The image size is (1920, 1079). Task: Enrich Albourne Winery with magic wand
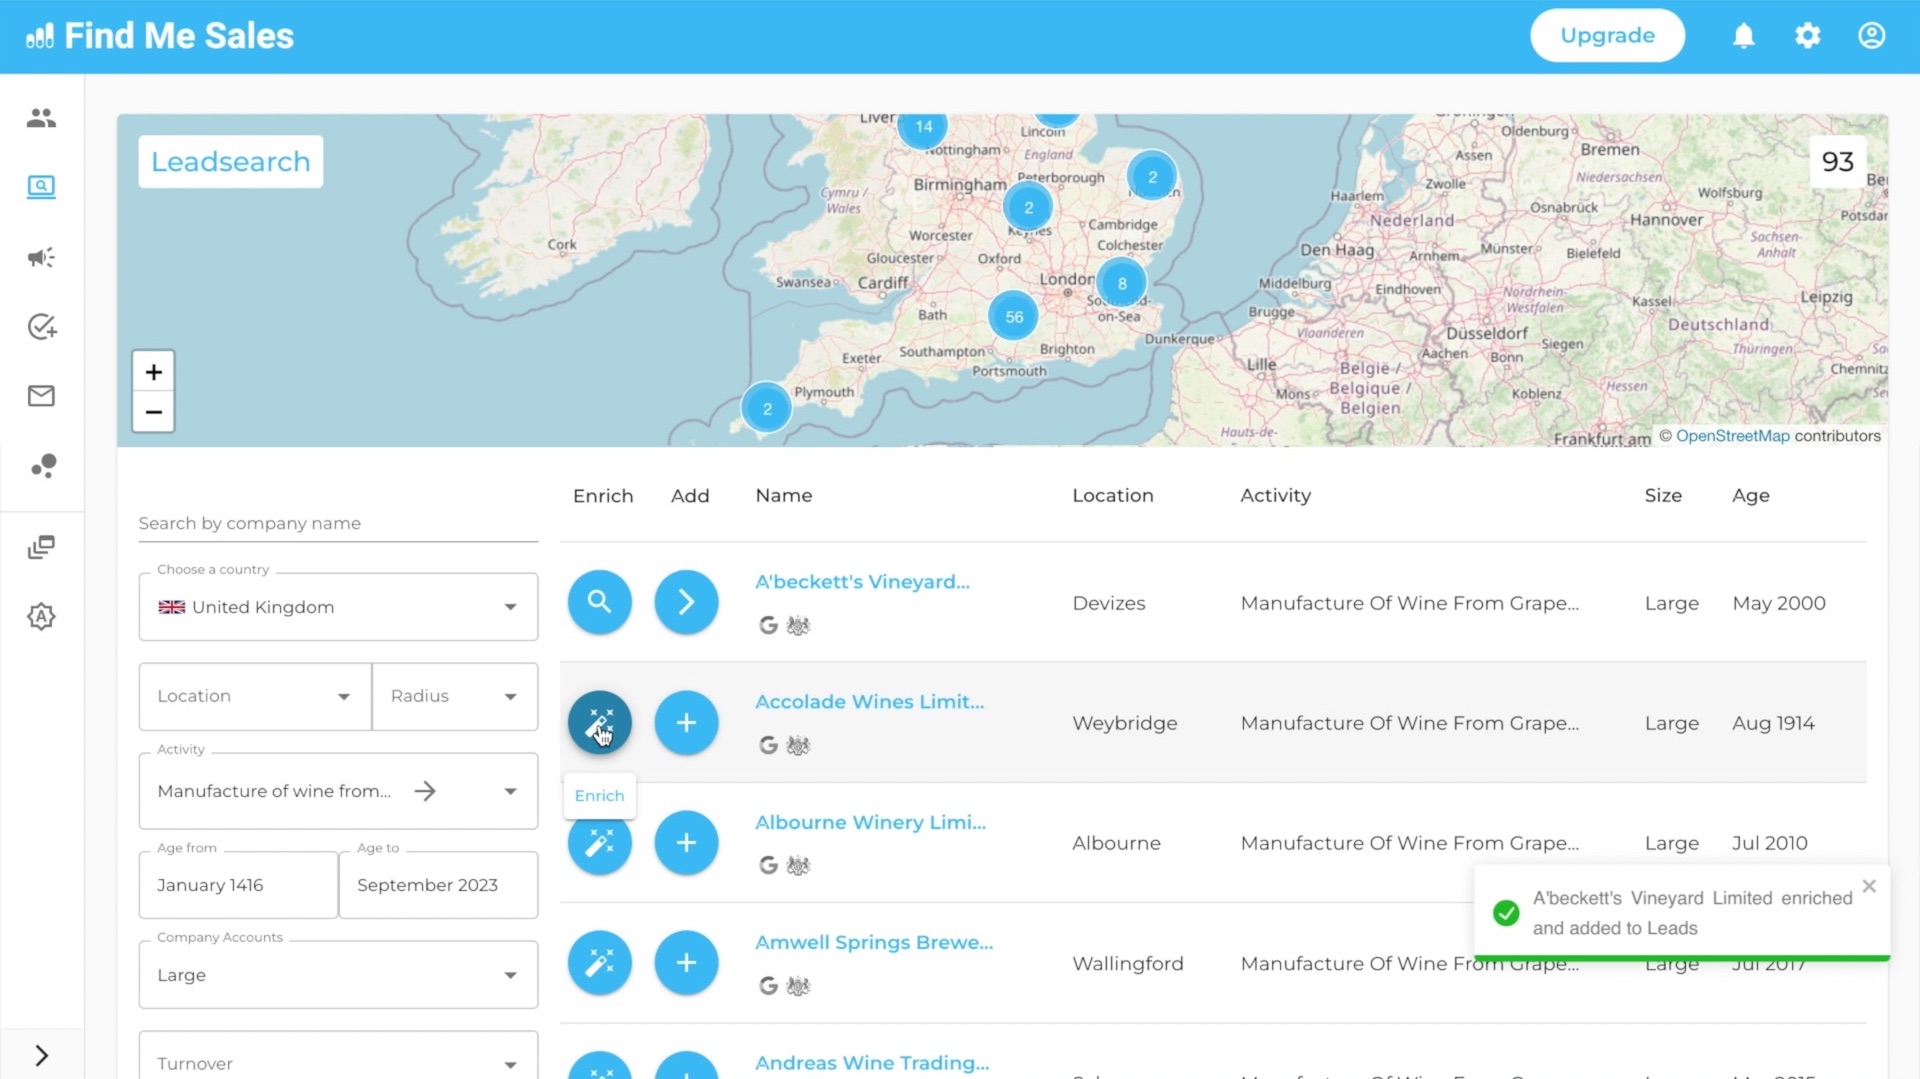coord(599,845)
